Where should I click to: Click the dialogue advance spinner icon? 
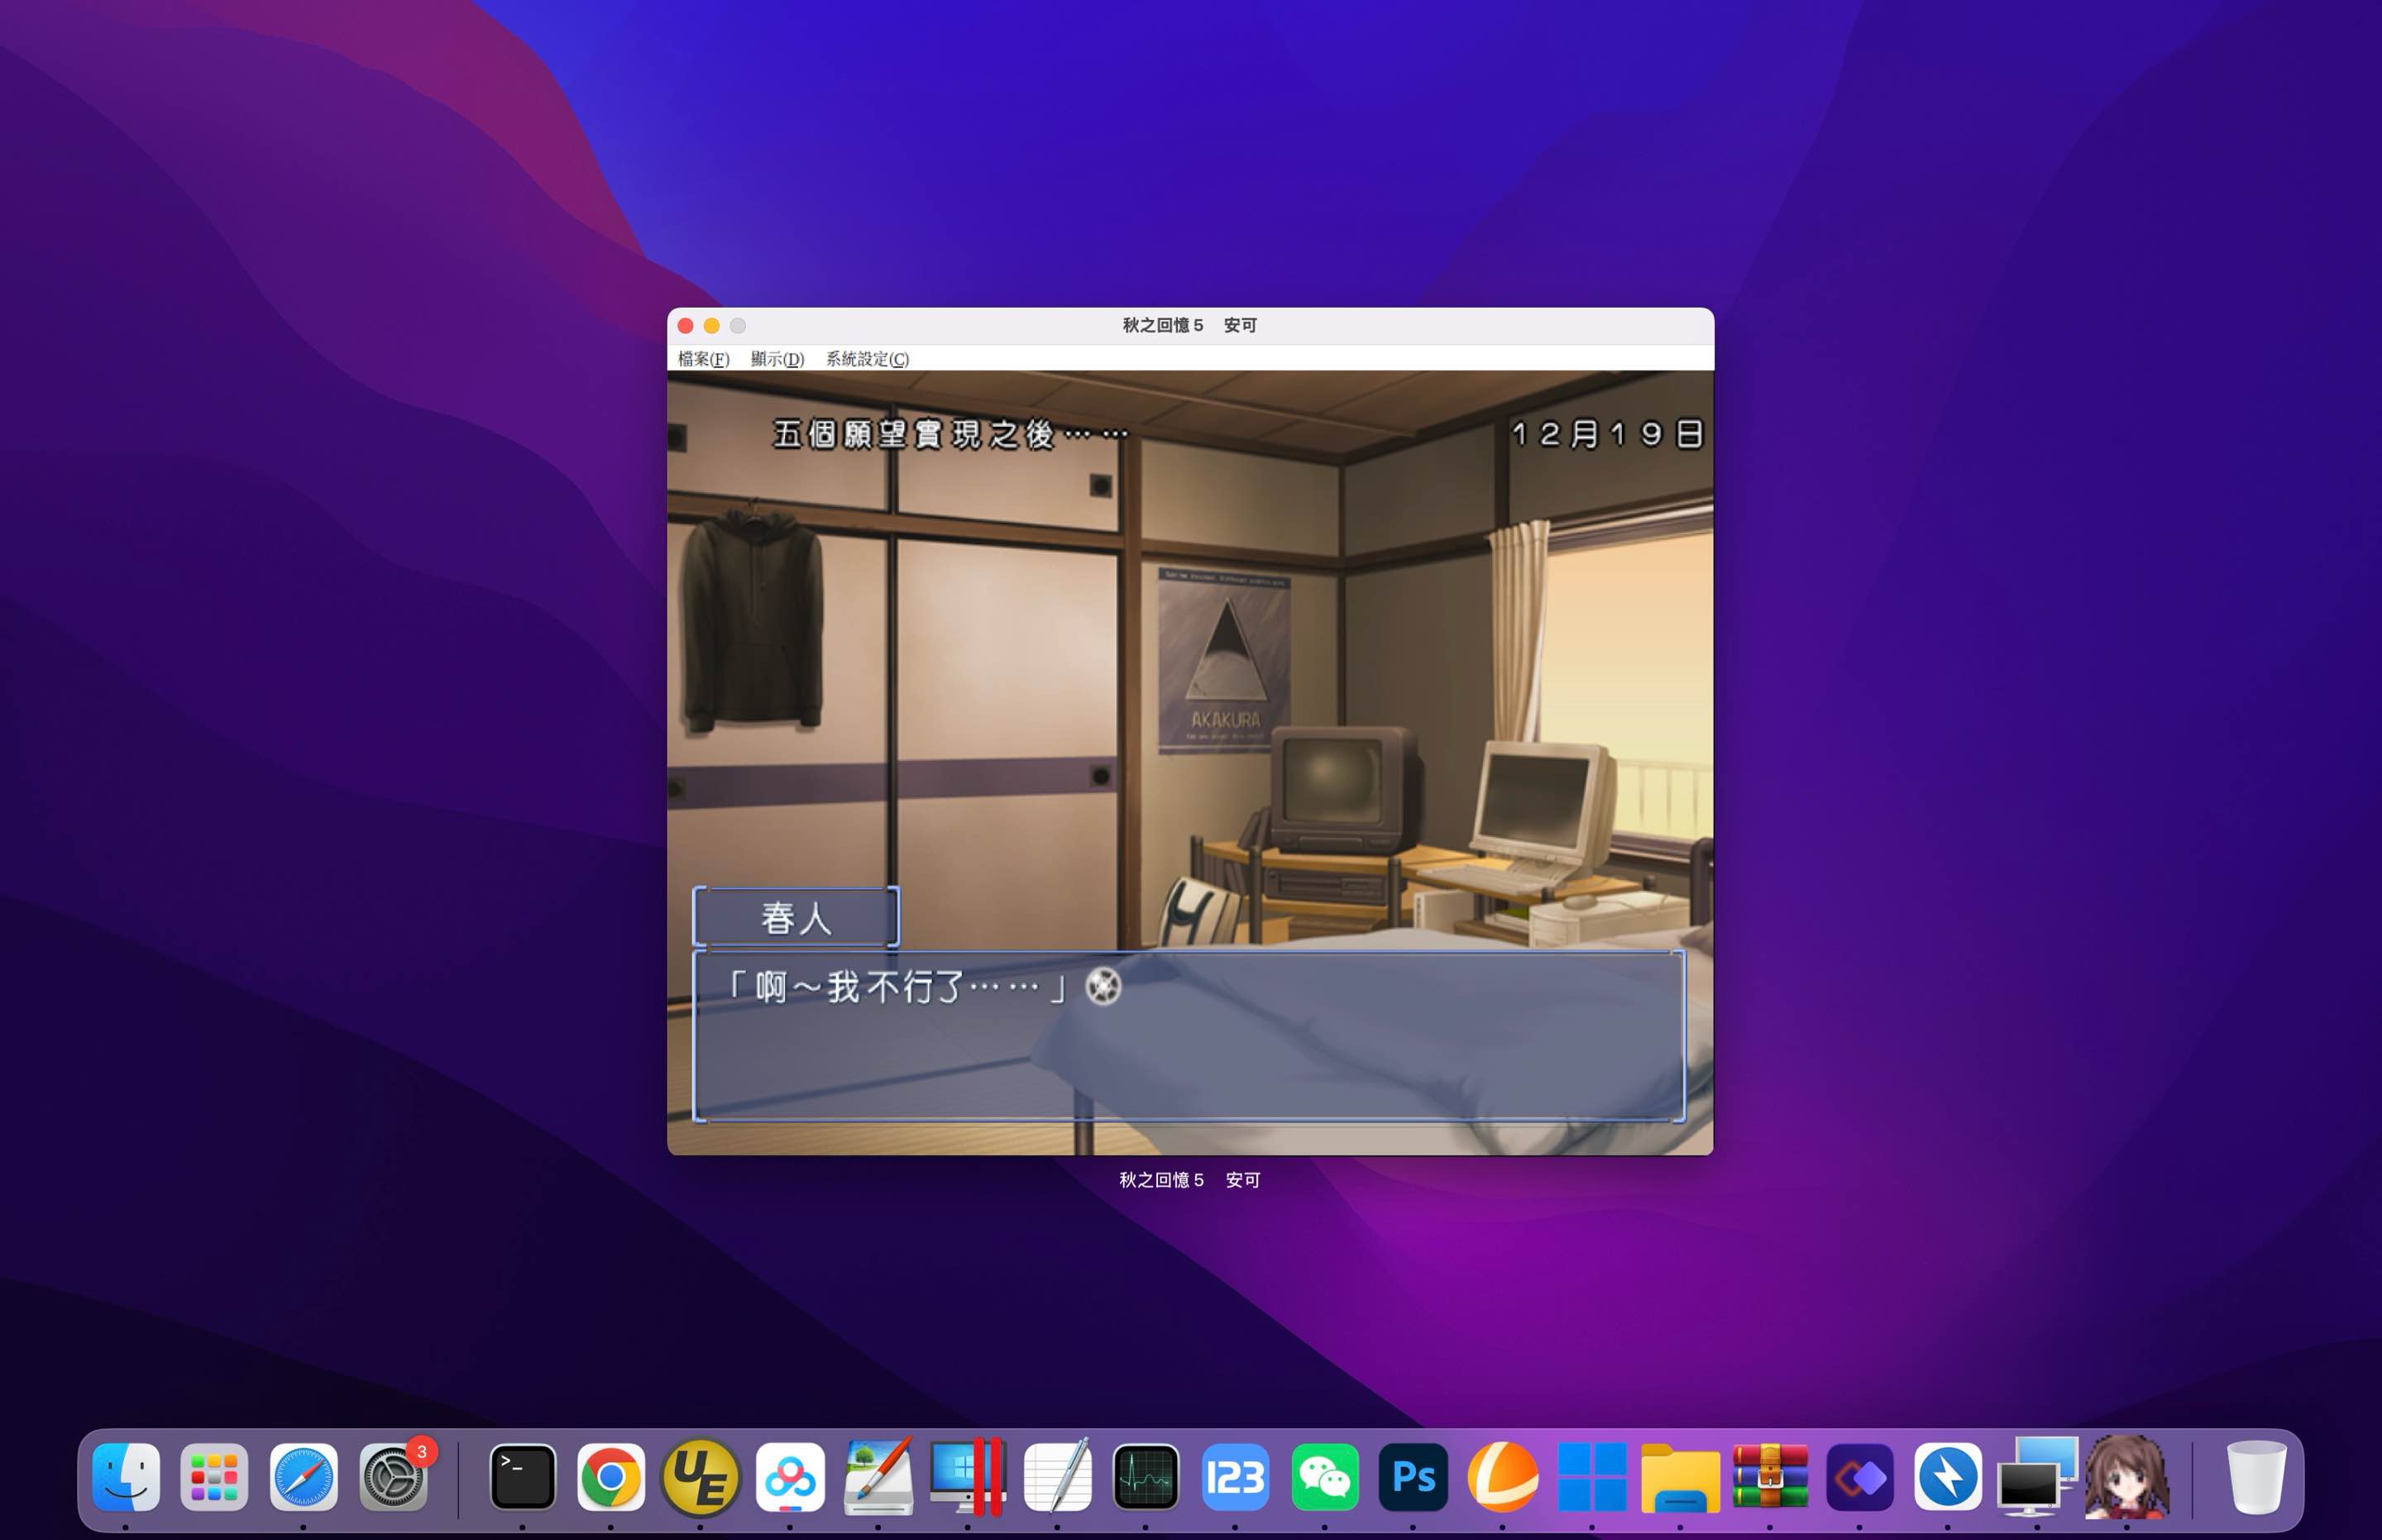pos(1103,986)
